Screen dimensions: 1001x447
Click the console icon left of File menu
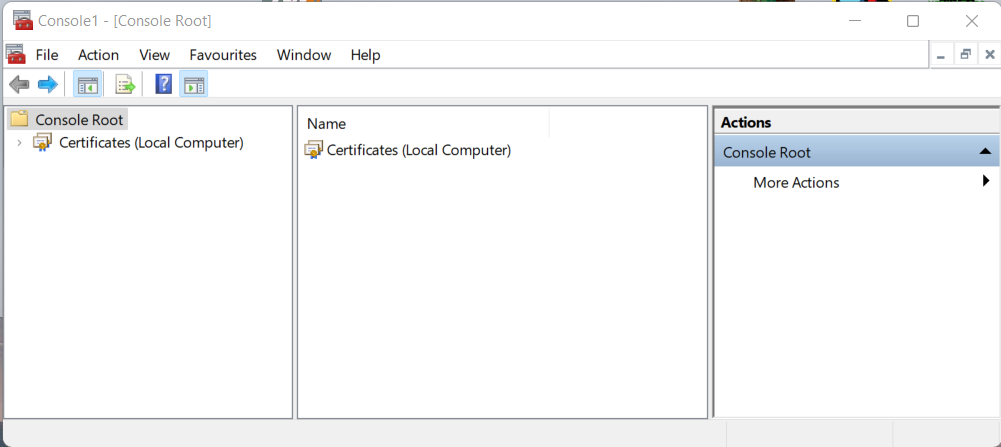tap(15, 55)
